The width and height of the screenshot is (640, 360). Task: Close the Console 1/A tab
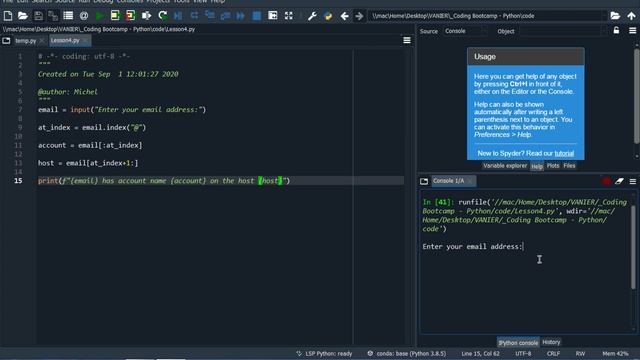pos(470,181)
